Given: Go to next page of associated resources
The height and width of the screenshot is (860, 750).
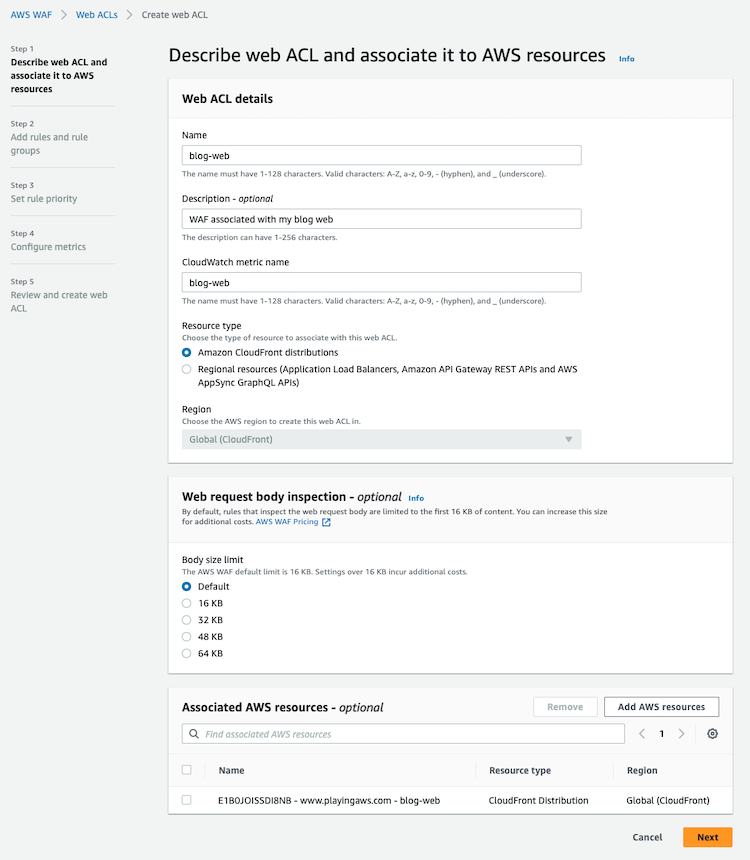Looking at the screenshot, I should 681,734.
